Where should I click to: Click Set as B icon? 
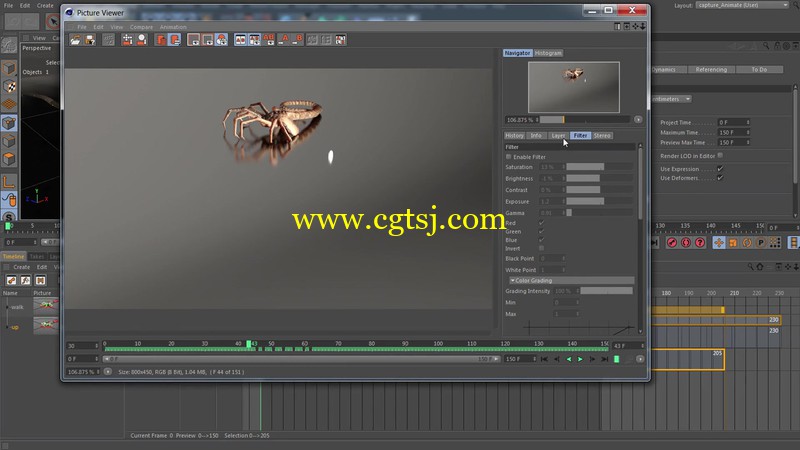point(297,40)
